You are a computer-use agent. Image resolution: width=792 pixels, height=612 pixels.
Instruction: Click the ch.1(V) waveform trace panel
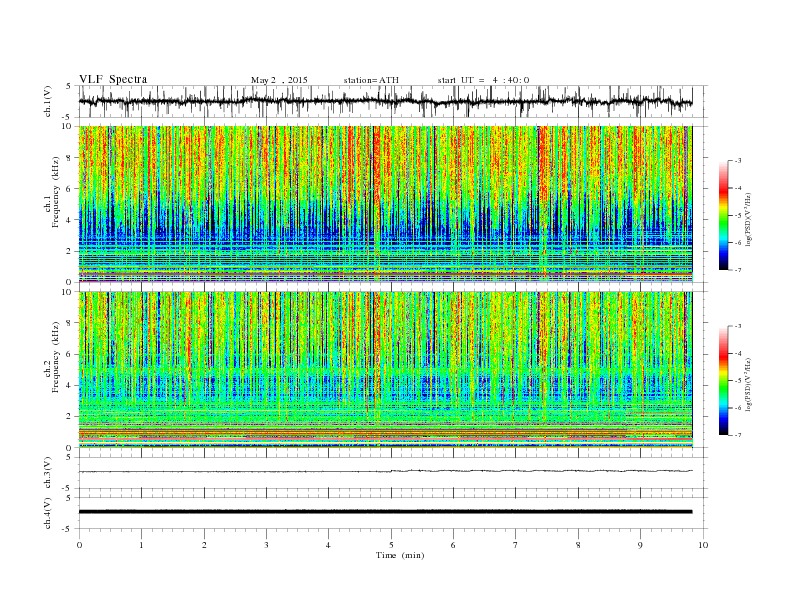[393, 102]
